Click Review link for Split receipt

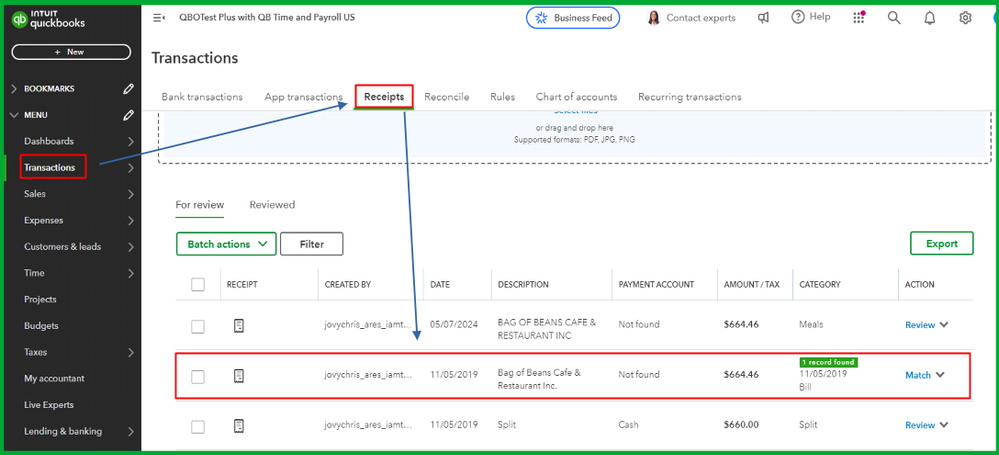pyautogui.click(x=920, y=425)
